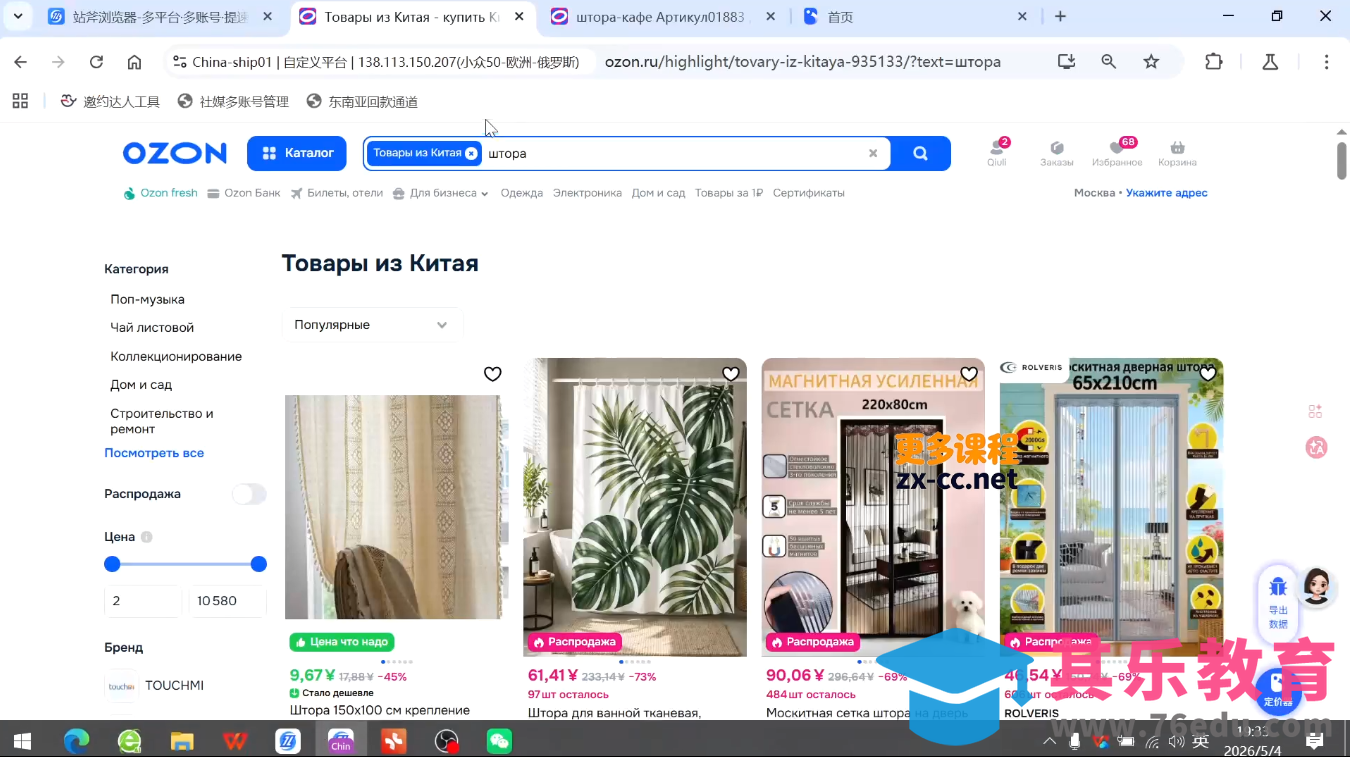Click the right handle of the price slider

(x=259, y=564)
